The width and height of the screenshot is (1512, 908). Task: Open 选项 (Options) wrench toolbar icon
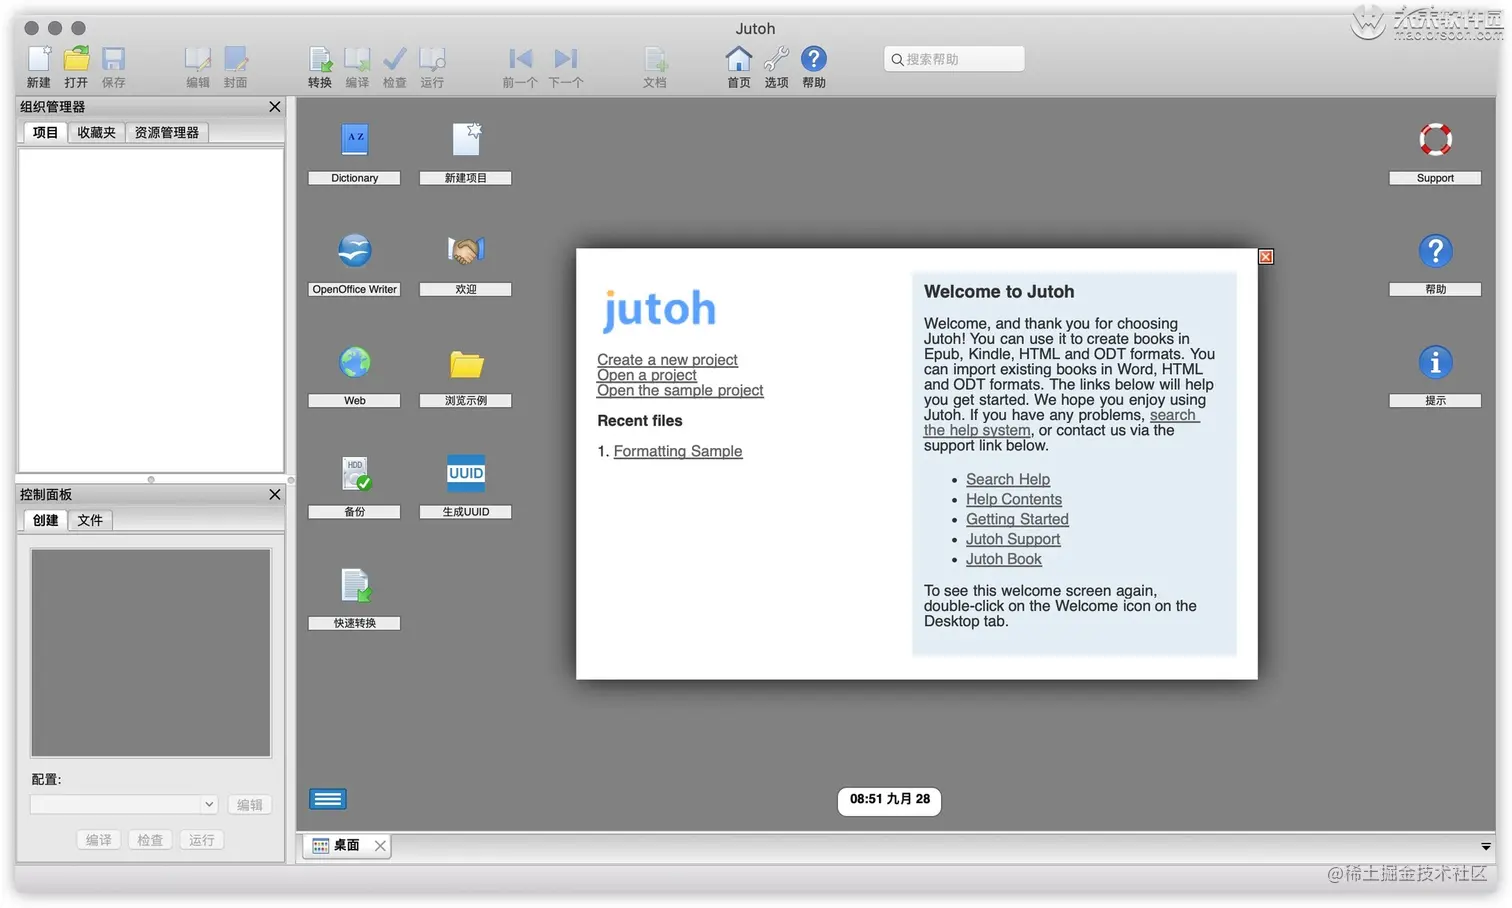click(x=776, y=59)
